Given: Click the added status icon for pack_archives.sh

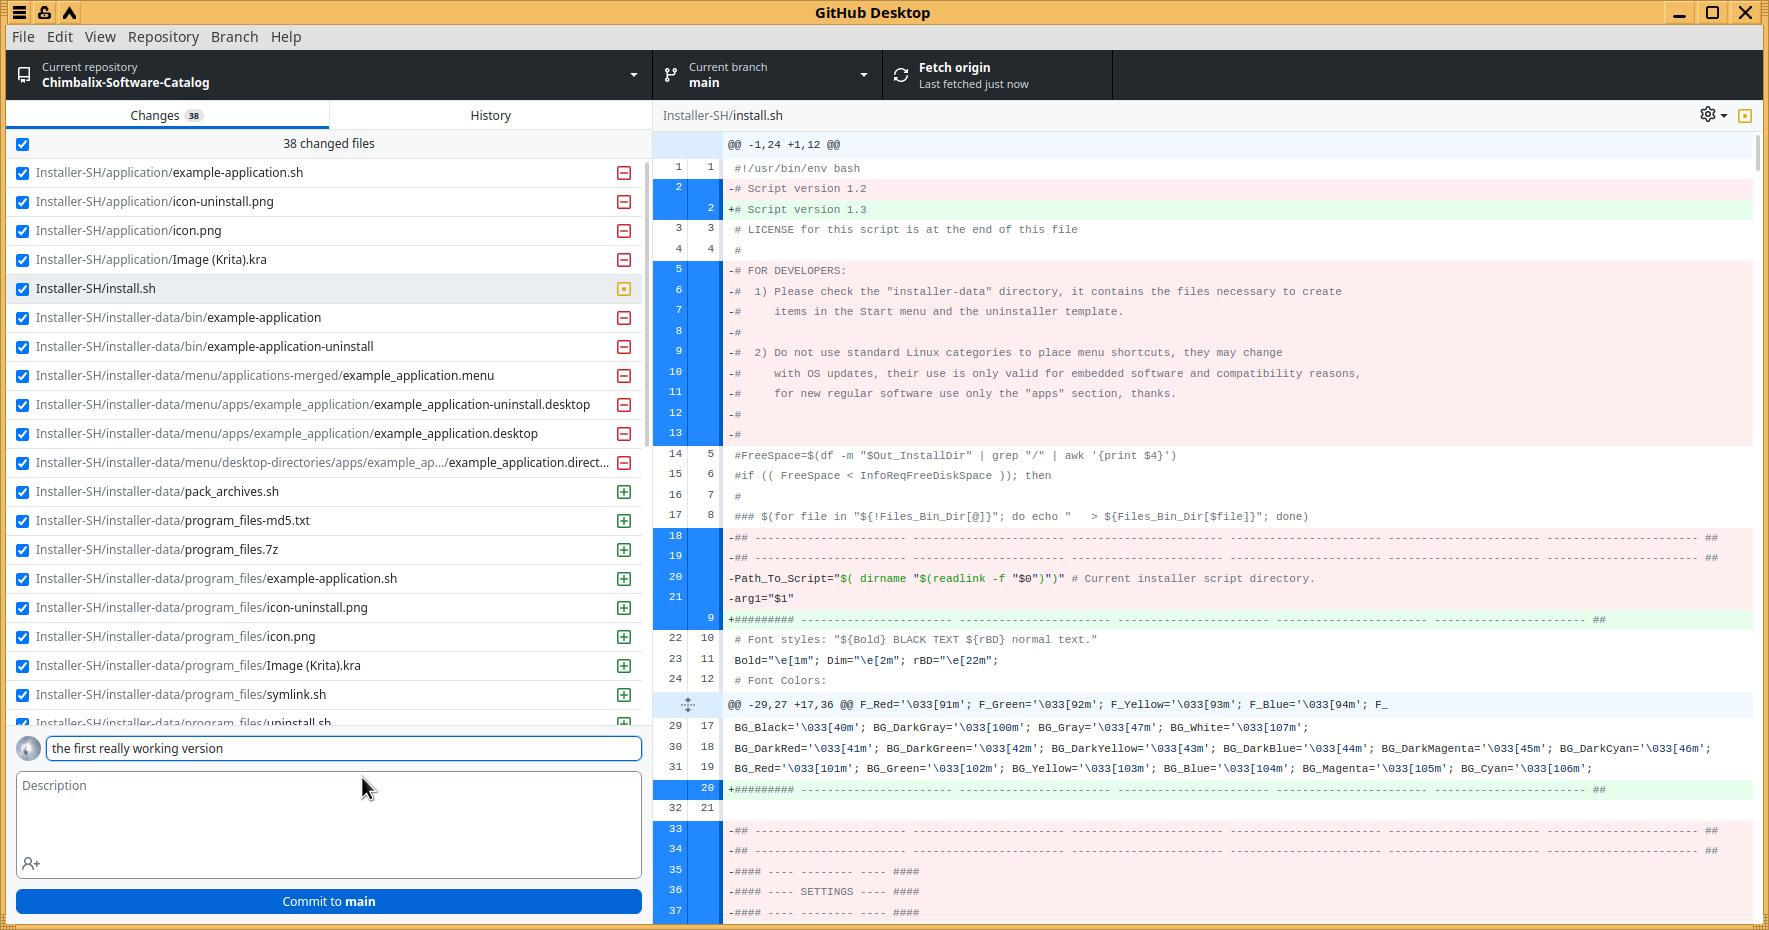Looking at the screenshot, I should (624, 492).
